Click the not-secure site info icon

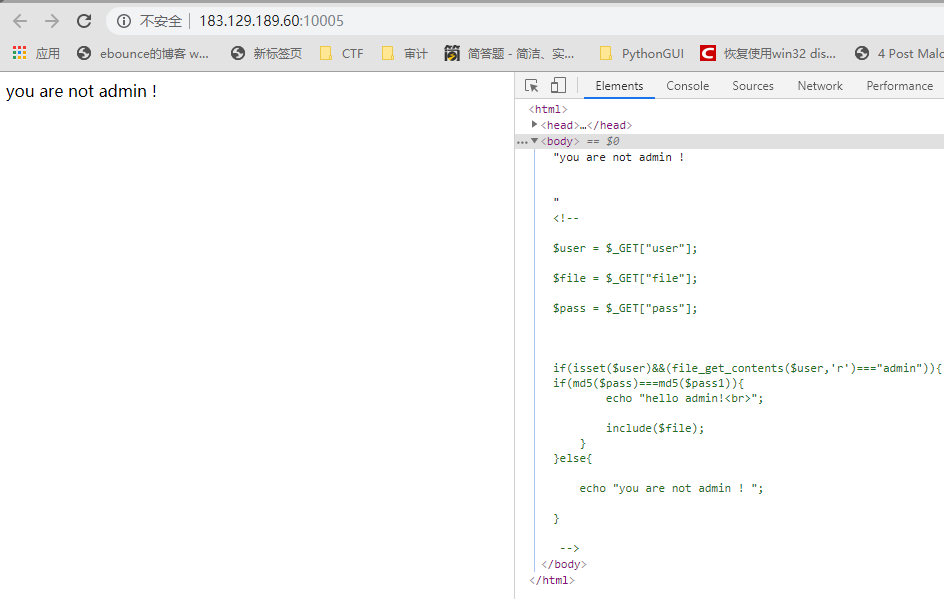coord(124,21)
